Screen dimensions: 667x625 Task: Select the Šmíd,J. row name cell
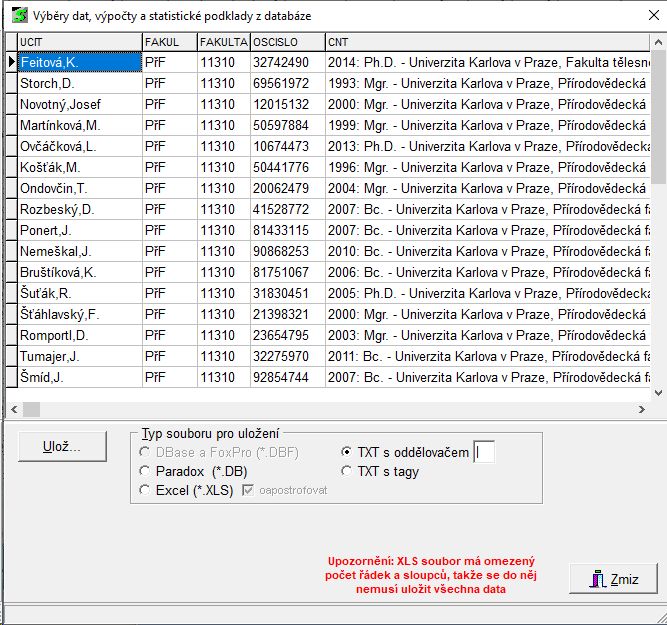79,377
